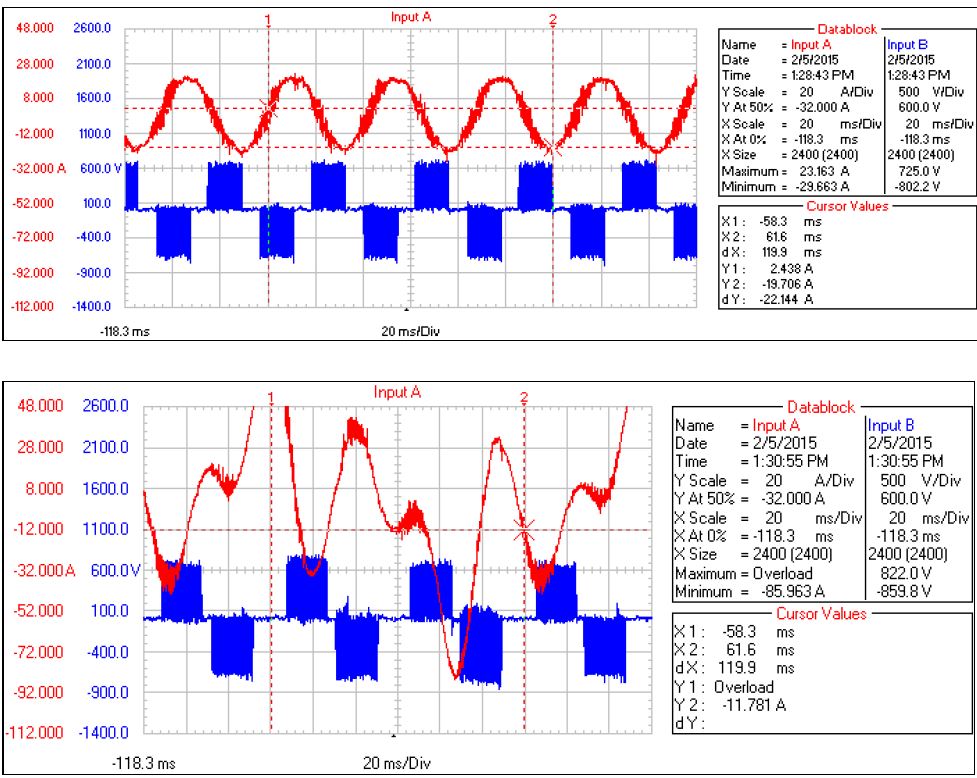
Task: Click cursor 1 label above the bottom graph
Action: (271, 397)
